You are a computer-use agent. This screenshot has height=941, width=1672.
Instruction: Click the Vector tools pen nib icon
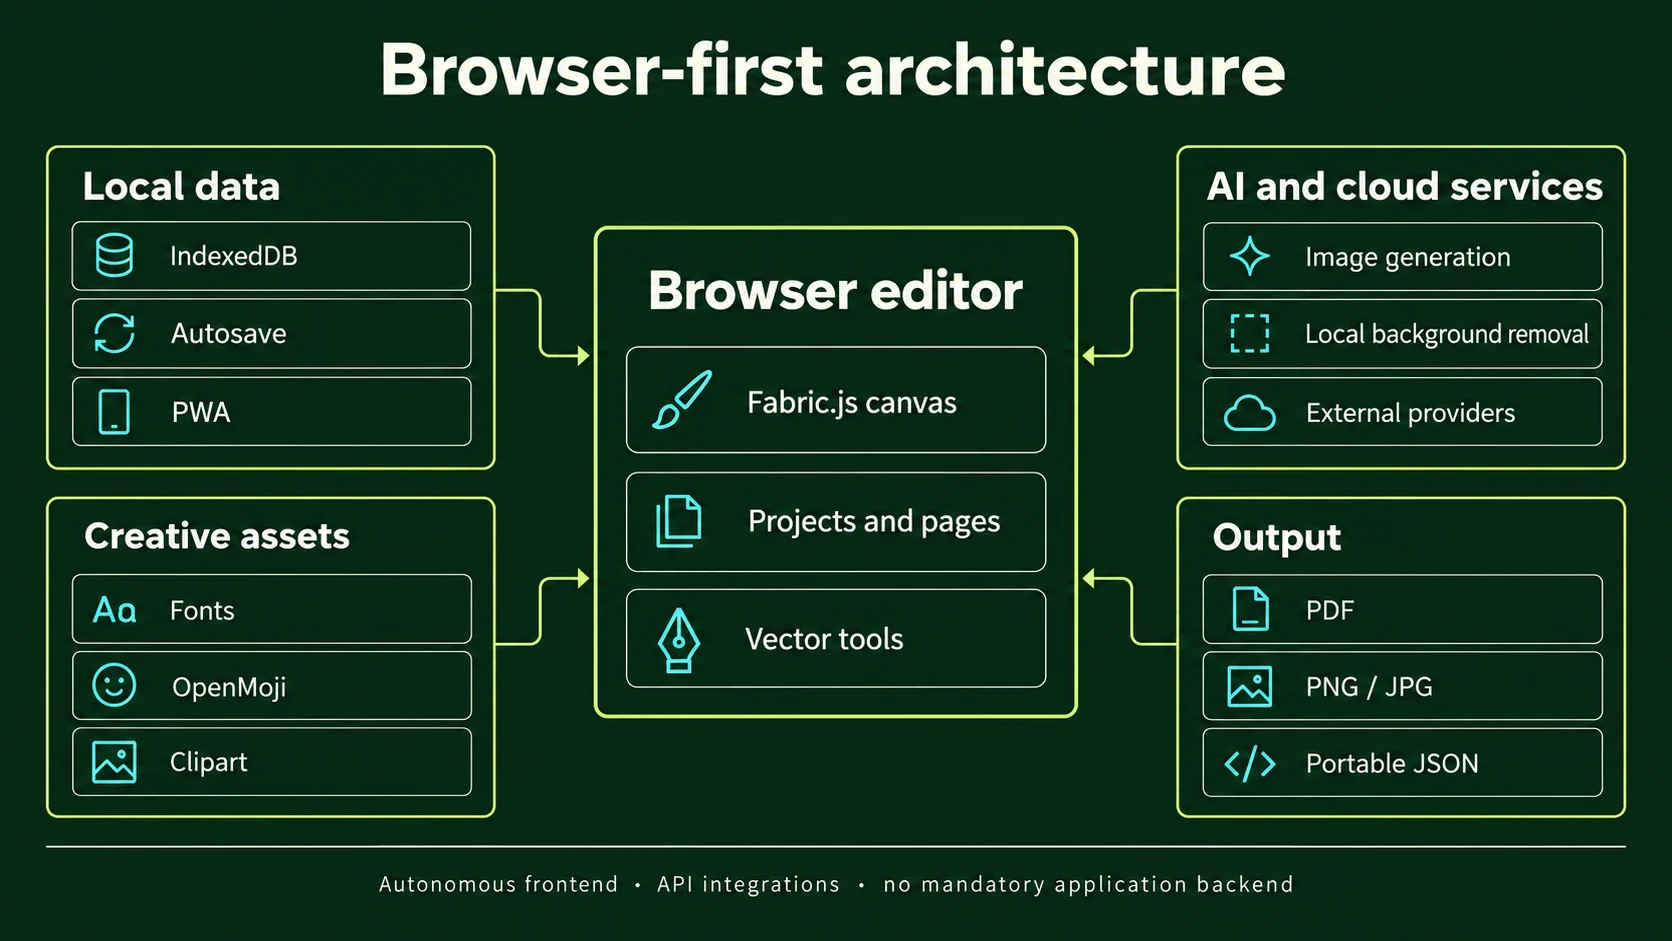[x=679, y=640]
